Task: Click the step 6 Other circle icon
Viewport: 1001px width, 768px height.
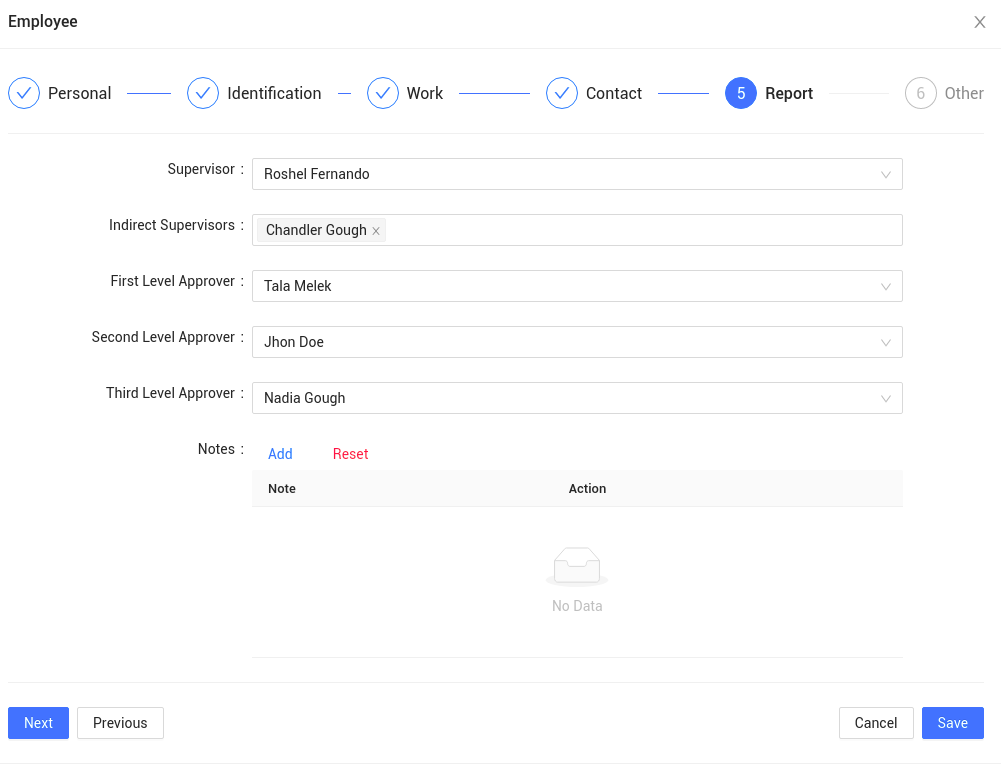Action: [x=921, y=93]
